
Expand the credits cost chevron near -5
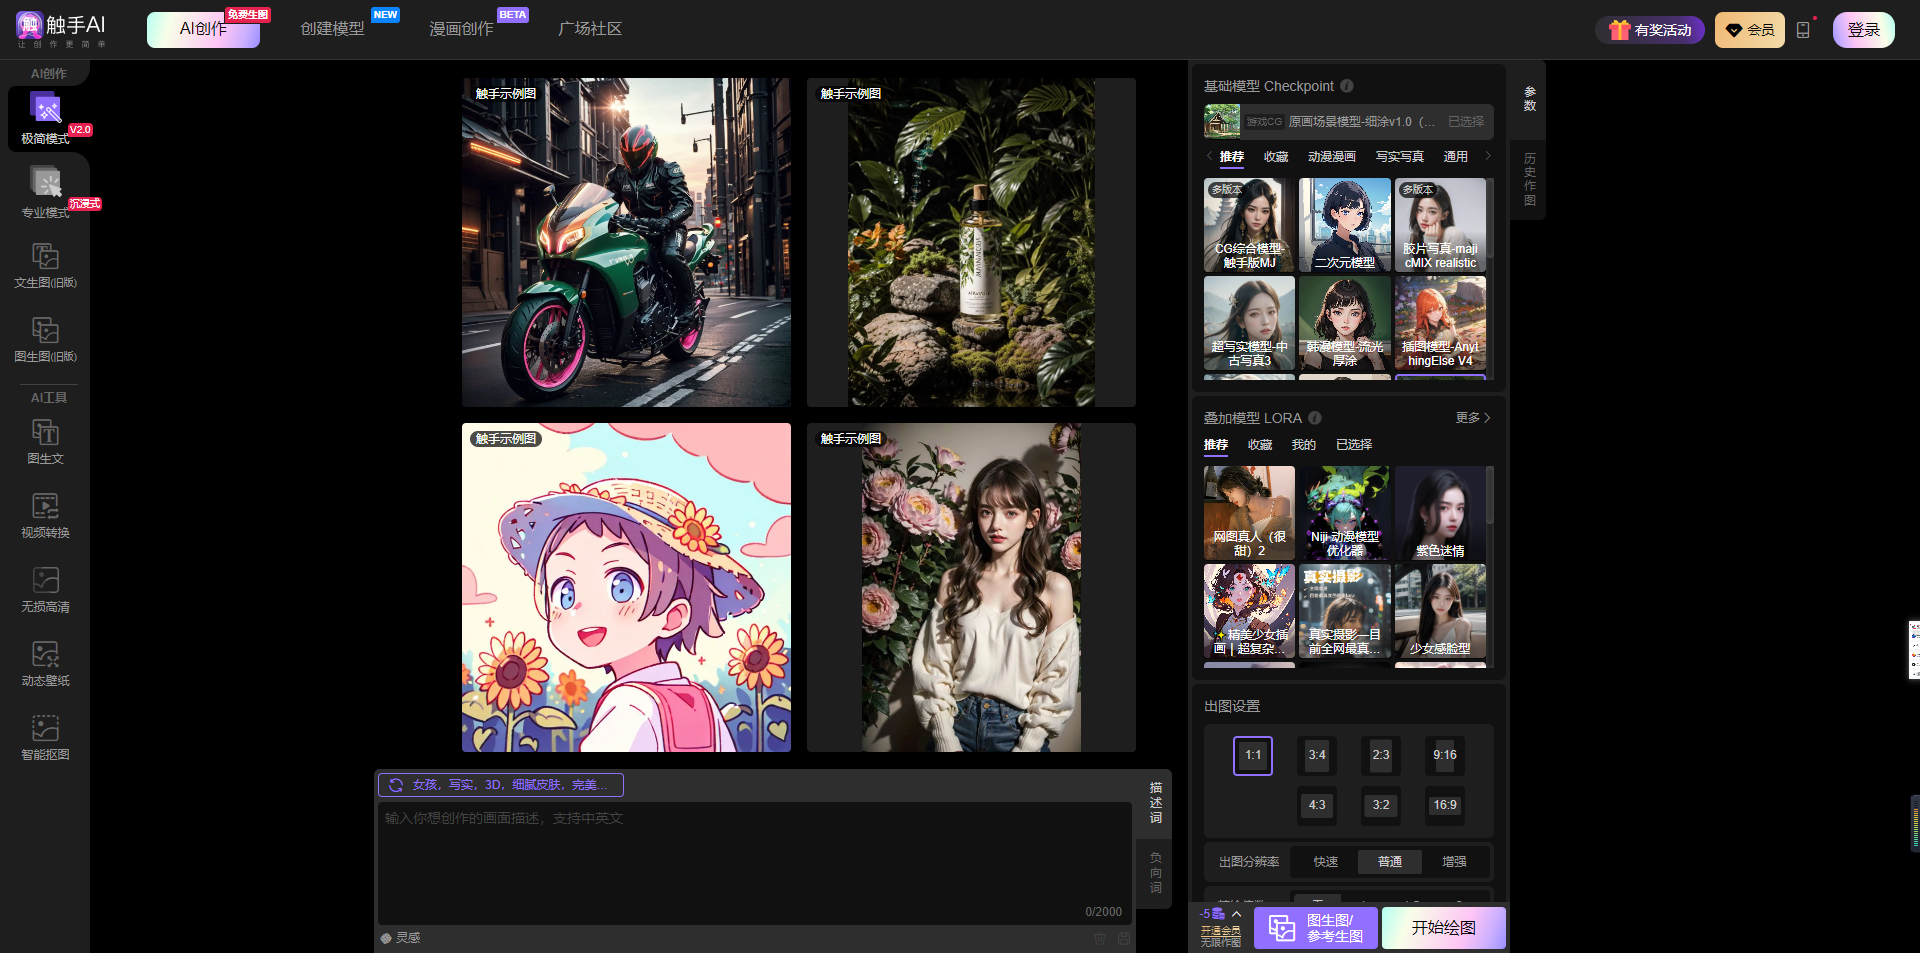click(1236, 914)
